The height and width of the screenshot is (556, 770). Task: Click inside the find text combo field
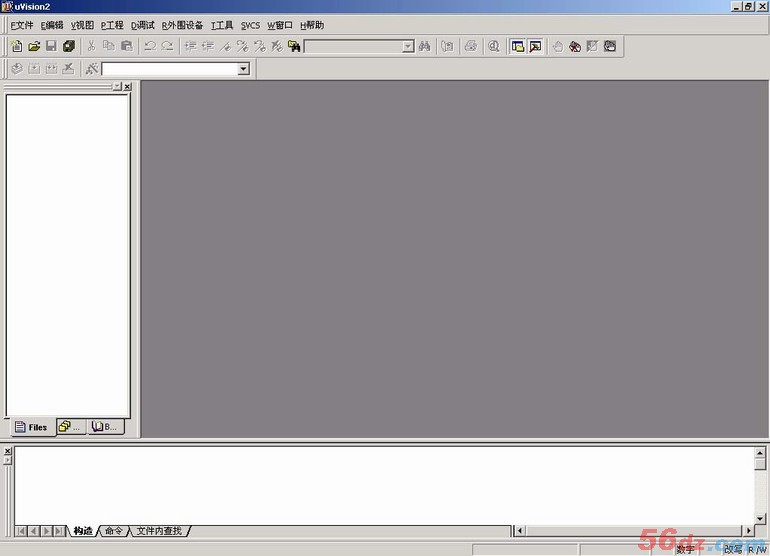pos(354,47)
